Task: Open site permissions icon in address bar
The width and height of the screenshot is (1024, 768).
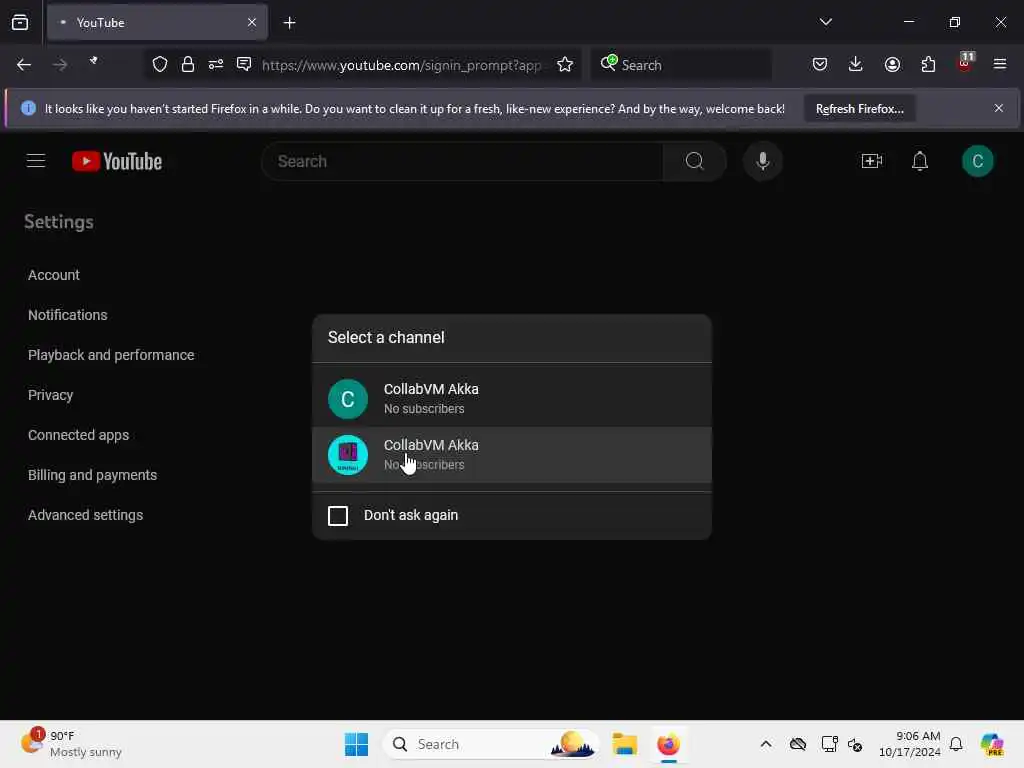Action: click(216, 64)
